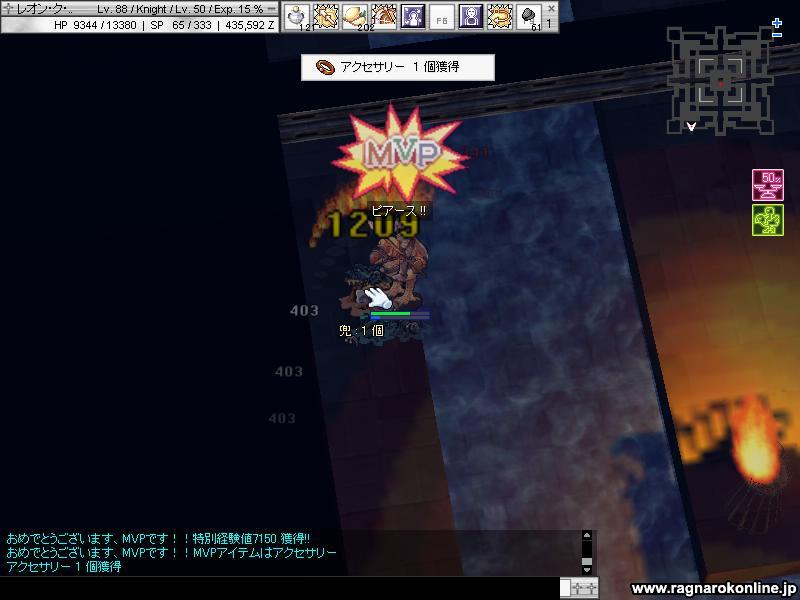Zoom out the minimap with minus
This screenshot has height=600, width=800.
[777, 35]
